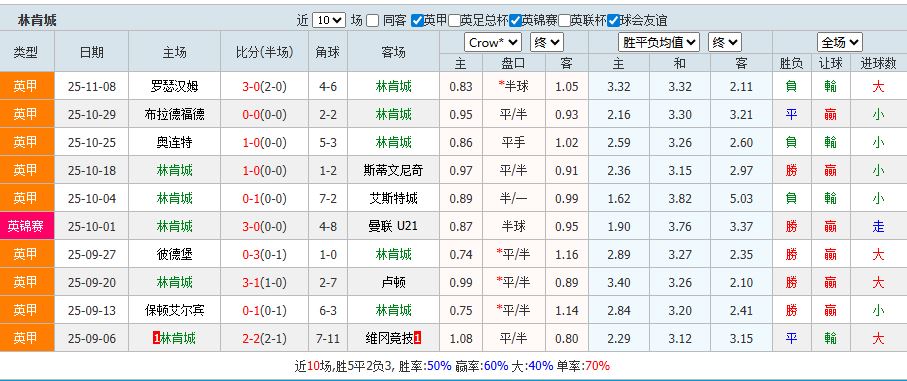Click the odds value 3.82
The image size is (907, 381).
coord(680,198)
